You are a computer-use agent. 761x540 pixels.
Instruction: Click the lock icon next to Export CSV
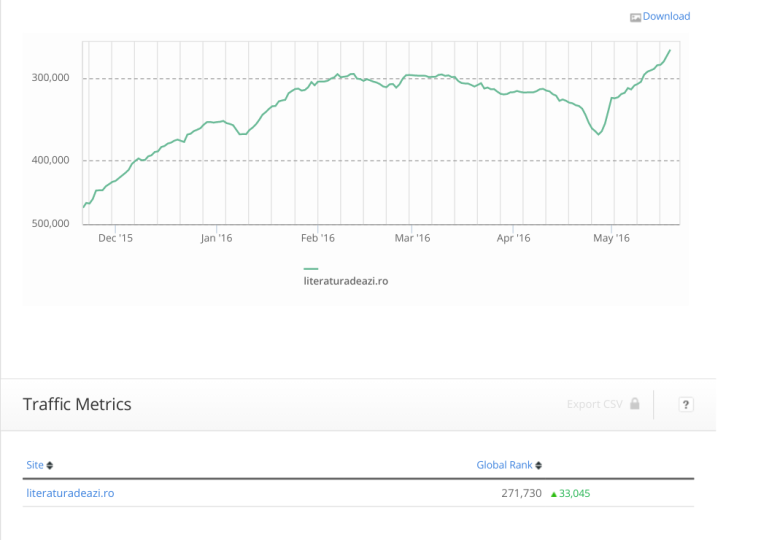[634, 403]
